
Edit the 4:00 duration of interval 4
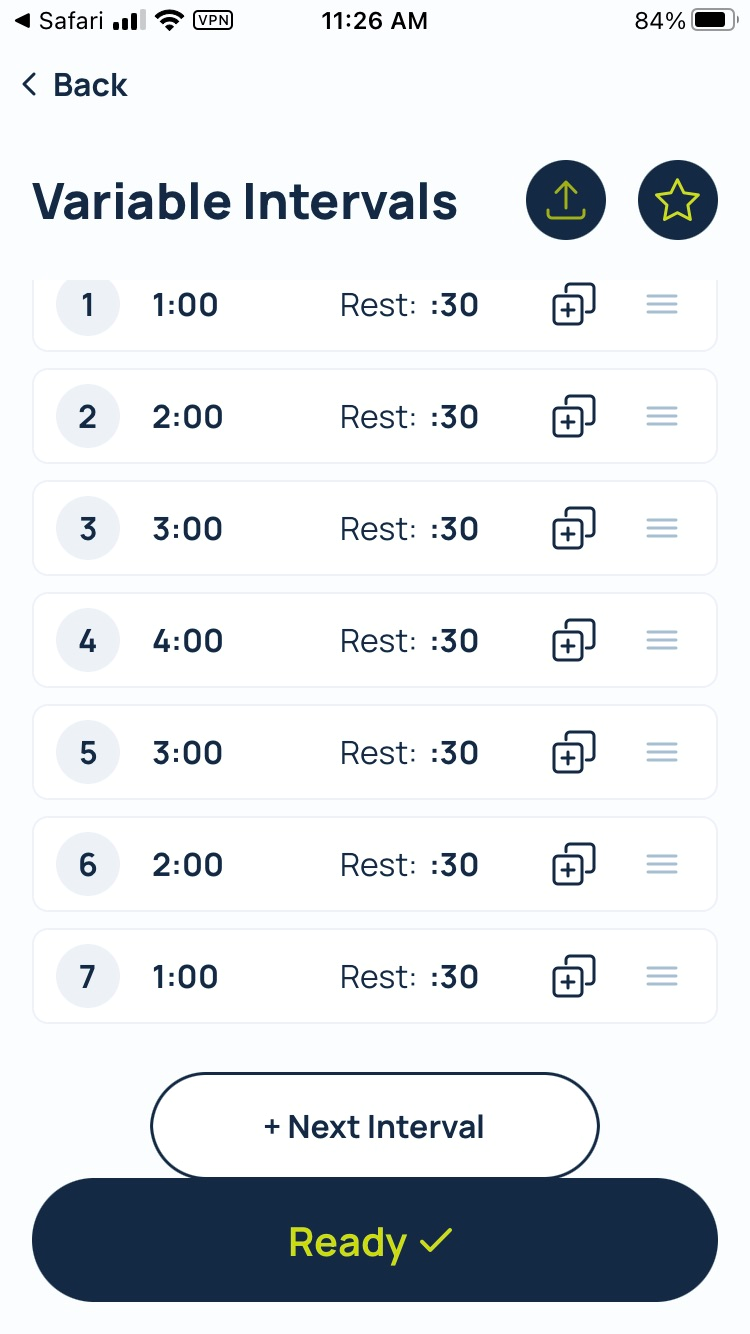pyautogui.click(x=188, y=640)
